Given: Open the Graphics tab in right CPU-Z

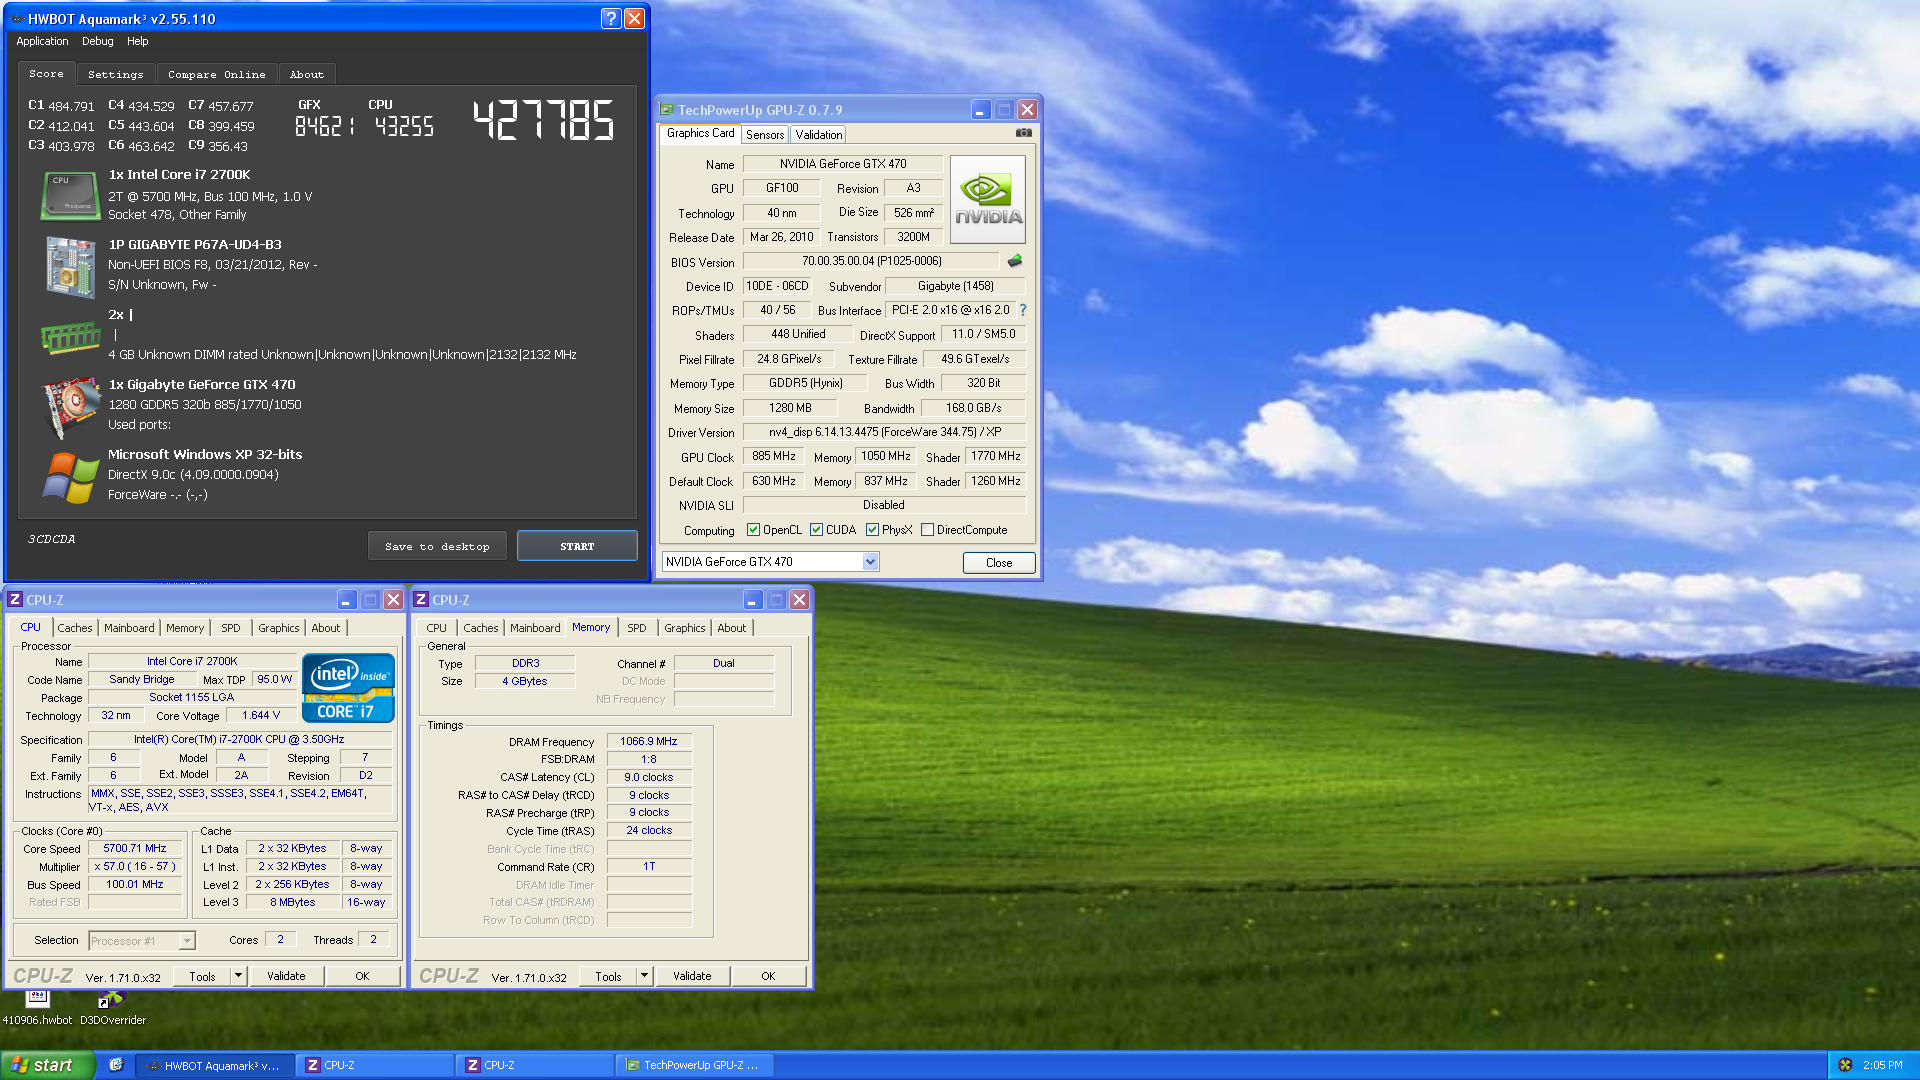Looking at the screenshot, I should click(x=685, y=628).
